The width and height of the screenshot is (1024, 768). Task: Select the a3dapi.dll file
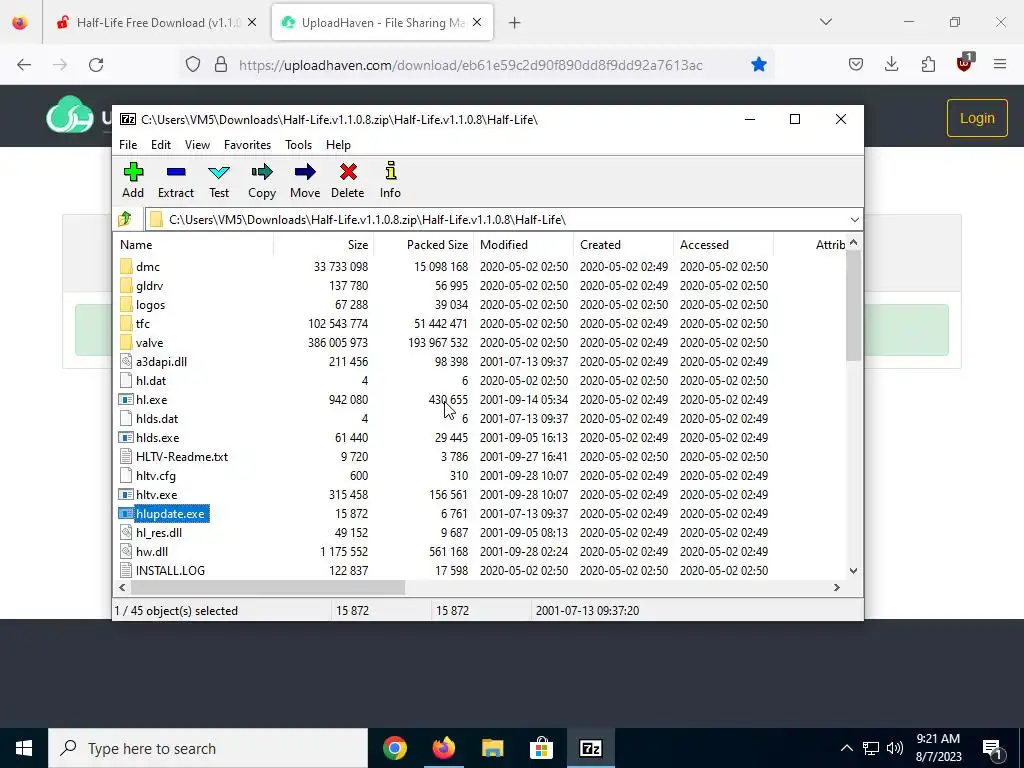pyautogui.click(x=161, y=361)
